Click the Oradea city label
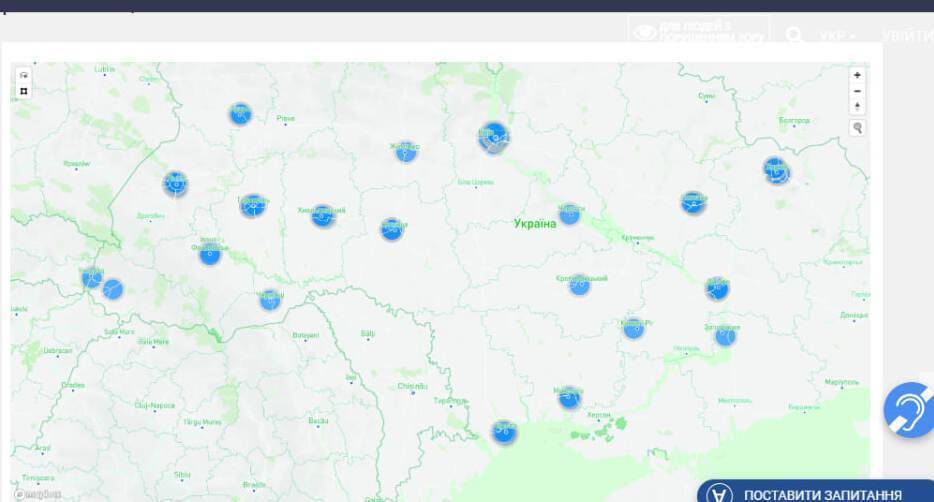This screenshot has height=502, width=934. 73,385
